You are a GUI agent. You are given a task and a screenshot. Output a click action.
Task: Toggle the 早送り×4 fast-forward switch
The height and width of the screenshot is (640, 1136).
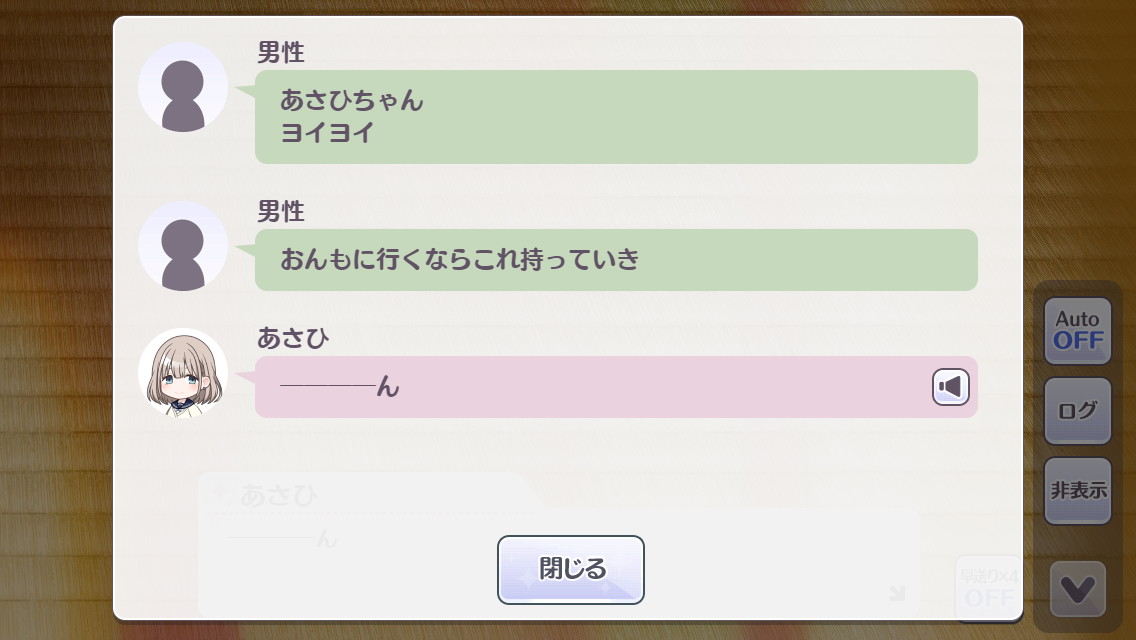988,587
